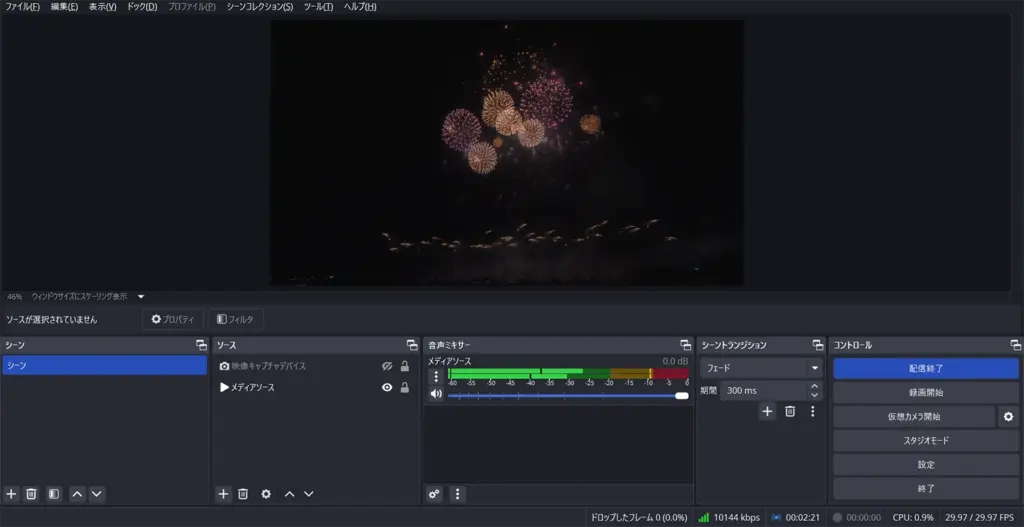
Task: Open virtual camera settings gear icon
Action: tap(1009, 416)
